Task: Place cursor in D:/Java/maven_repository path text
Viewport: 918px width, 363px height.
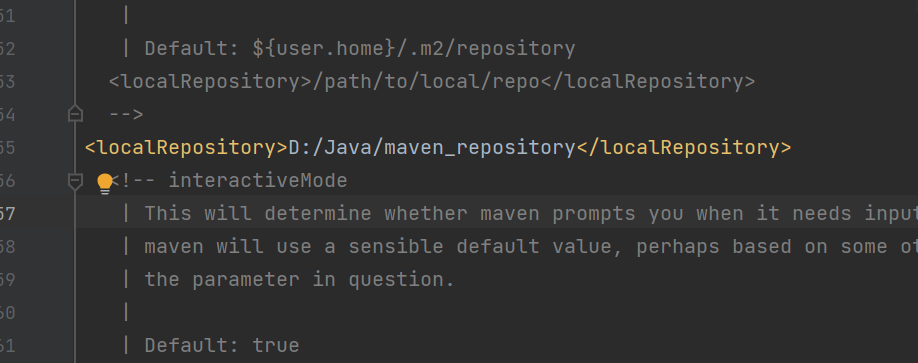Action: coord(432,148)
